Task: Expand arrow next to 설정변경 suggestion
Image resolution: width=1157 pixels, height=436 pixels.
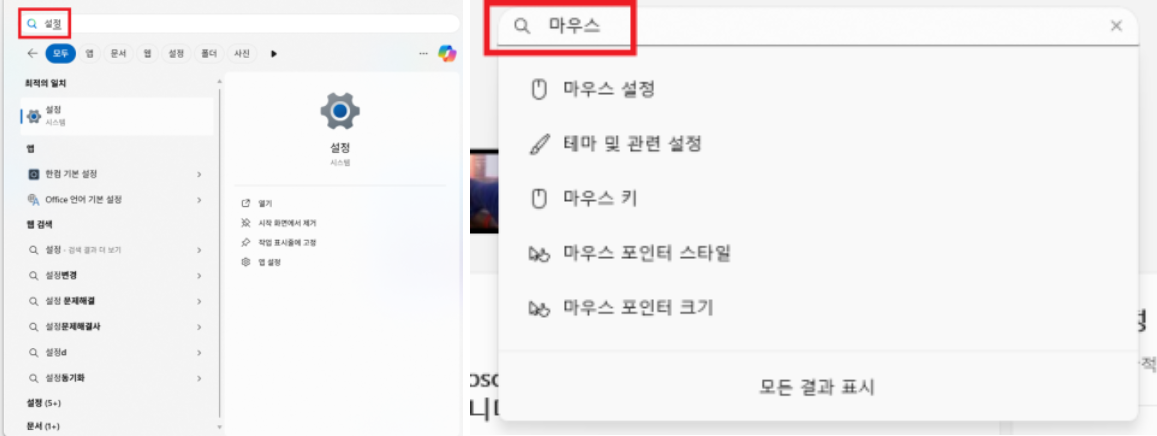Action: pyautogui.click(x=199, y=276)
